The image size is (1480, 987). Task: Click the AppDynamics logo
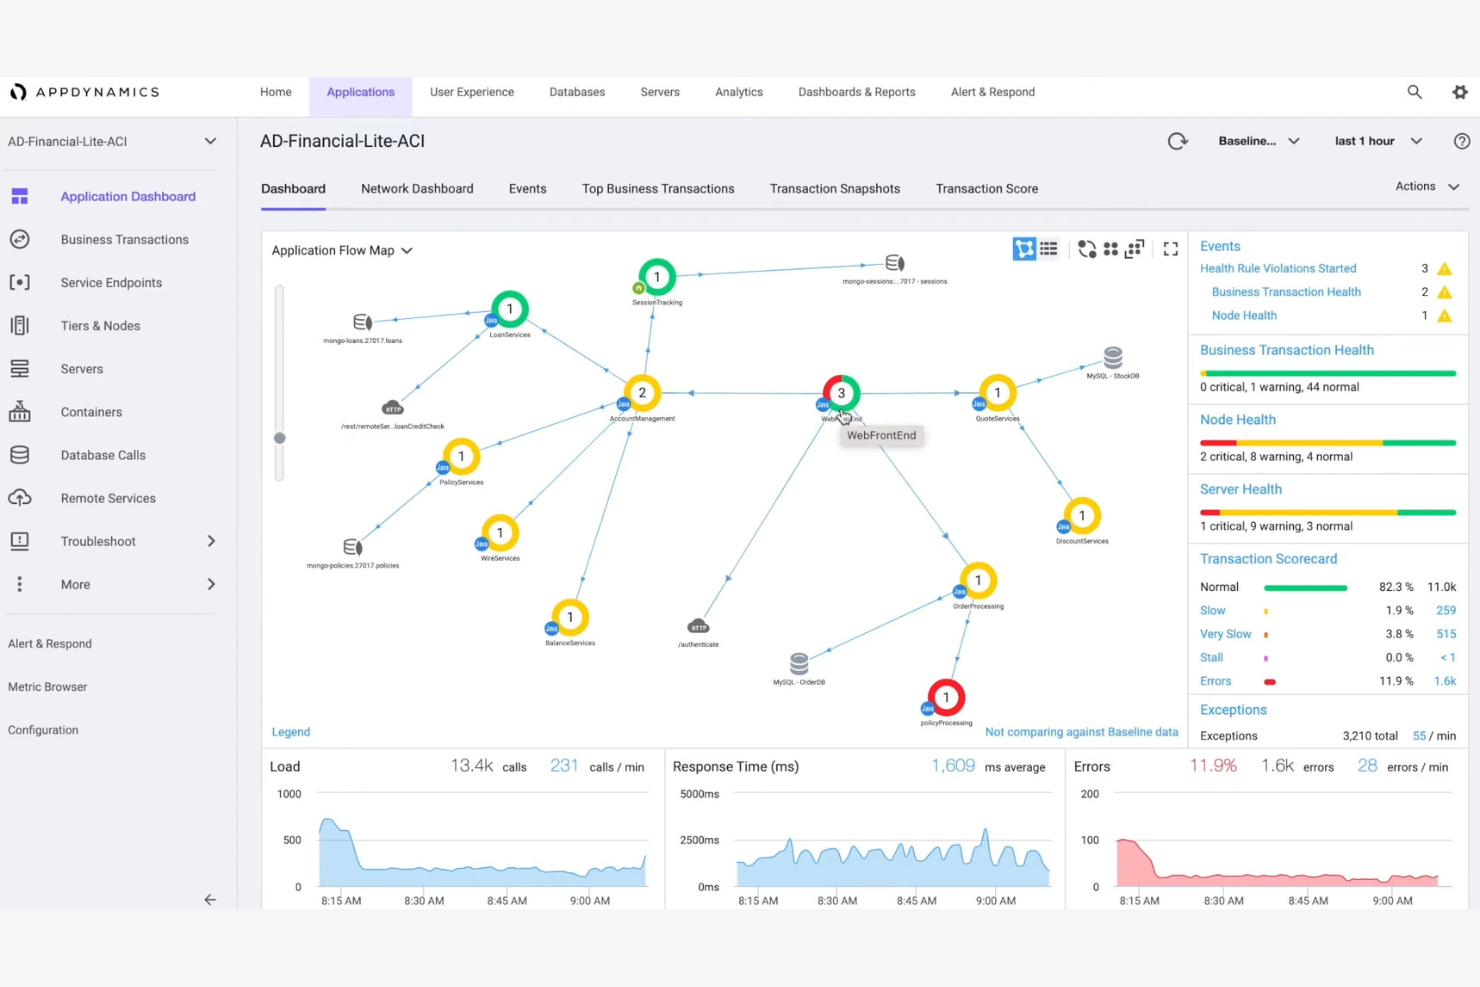point(84,92)
